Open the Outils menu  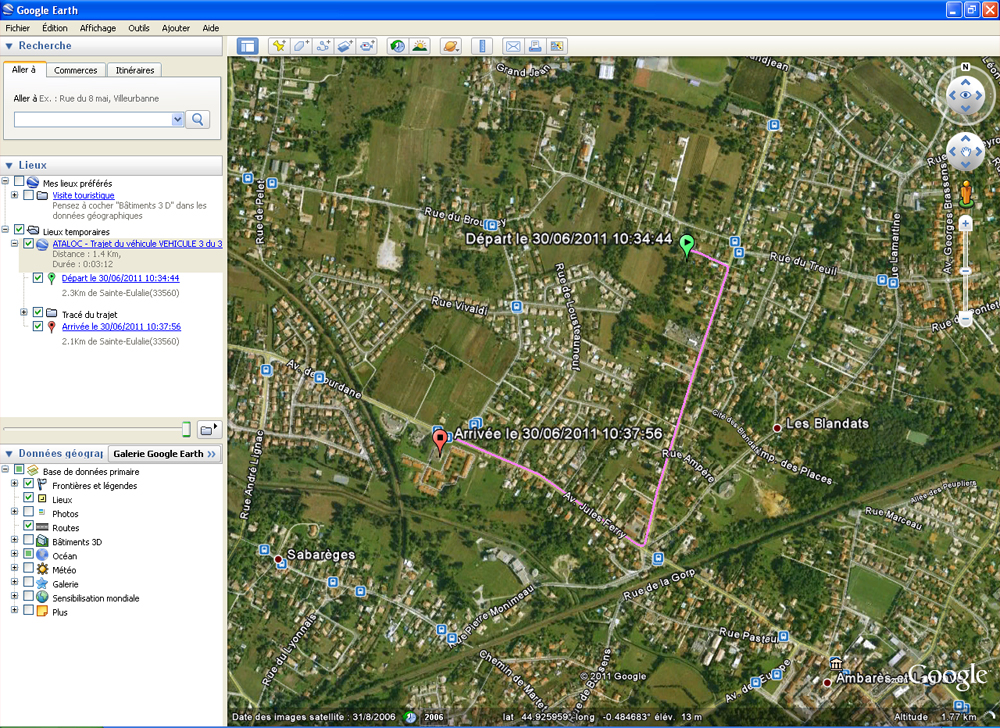click(138, 28)
